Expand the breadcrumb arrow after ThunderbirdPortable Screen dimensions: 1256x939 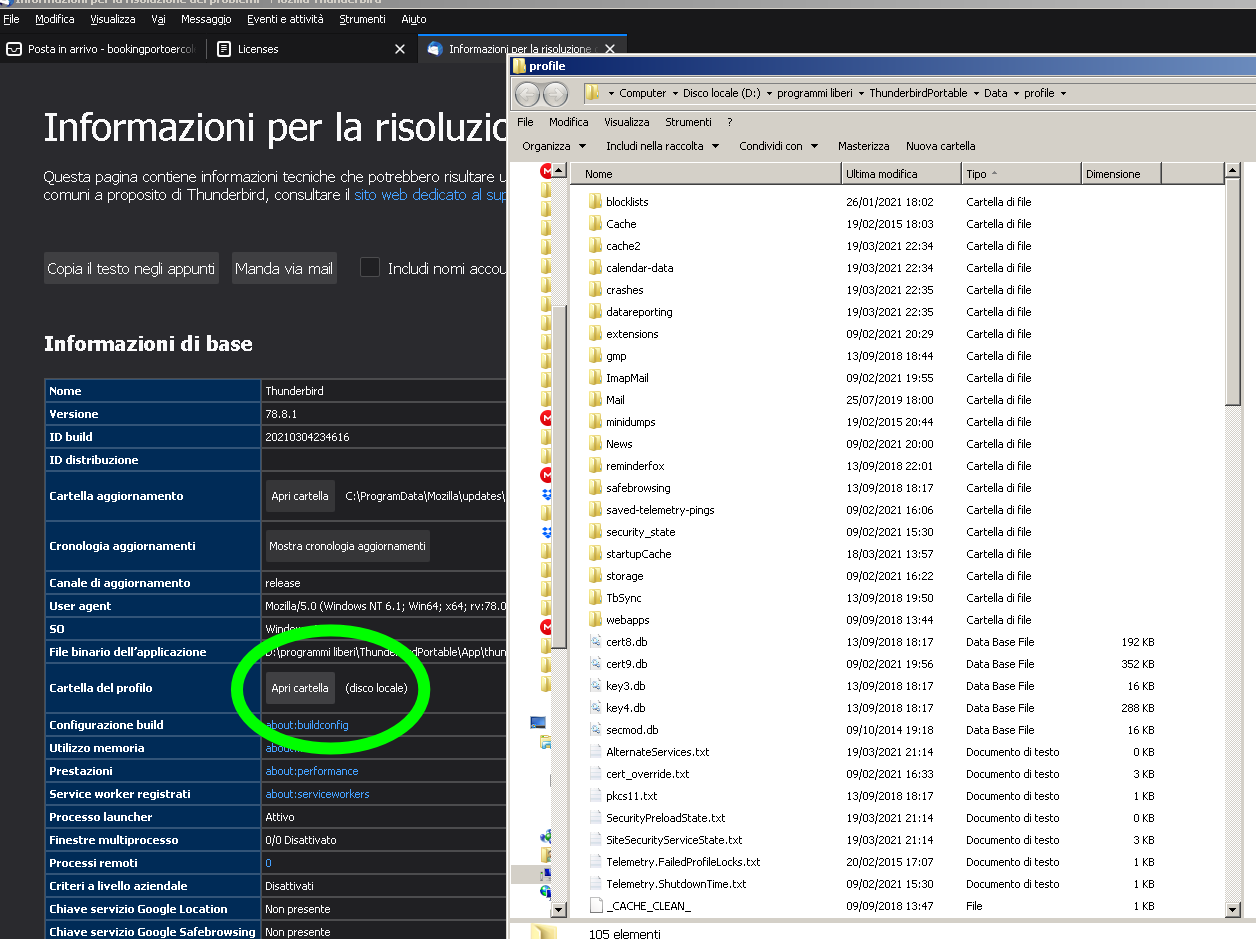(976, 93)
